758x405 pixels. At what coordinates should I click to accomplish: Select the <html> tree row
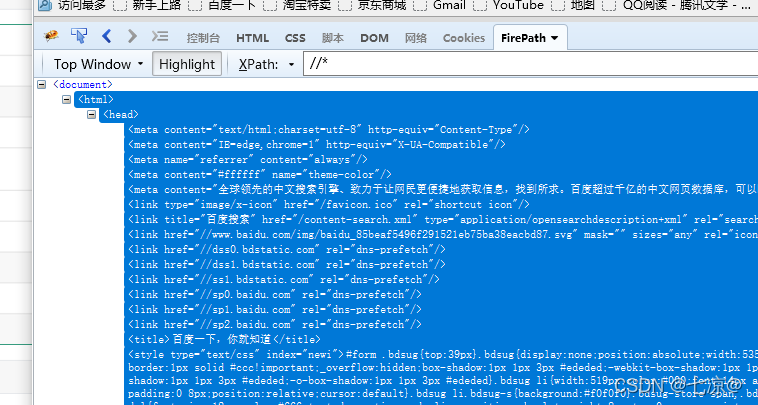point(96,100)
